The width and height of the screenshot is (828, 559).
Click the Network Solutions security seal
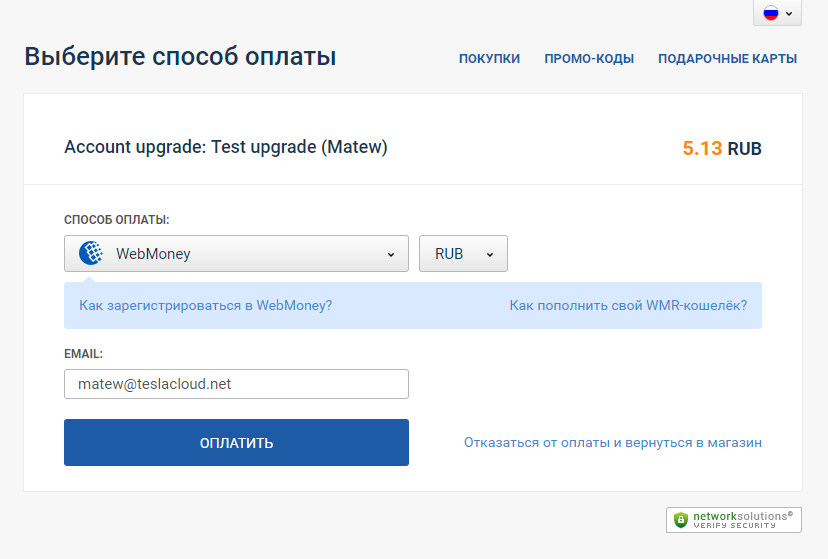click(x=735, y=519)
